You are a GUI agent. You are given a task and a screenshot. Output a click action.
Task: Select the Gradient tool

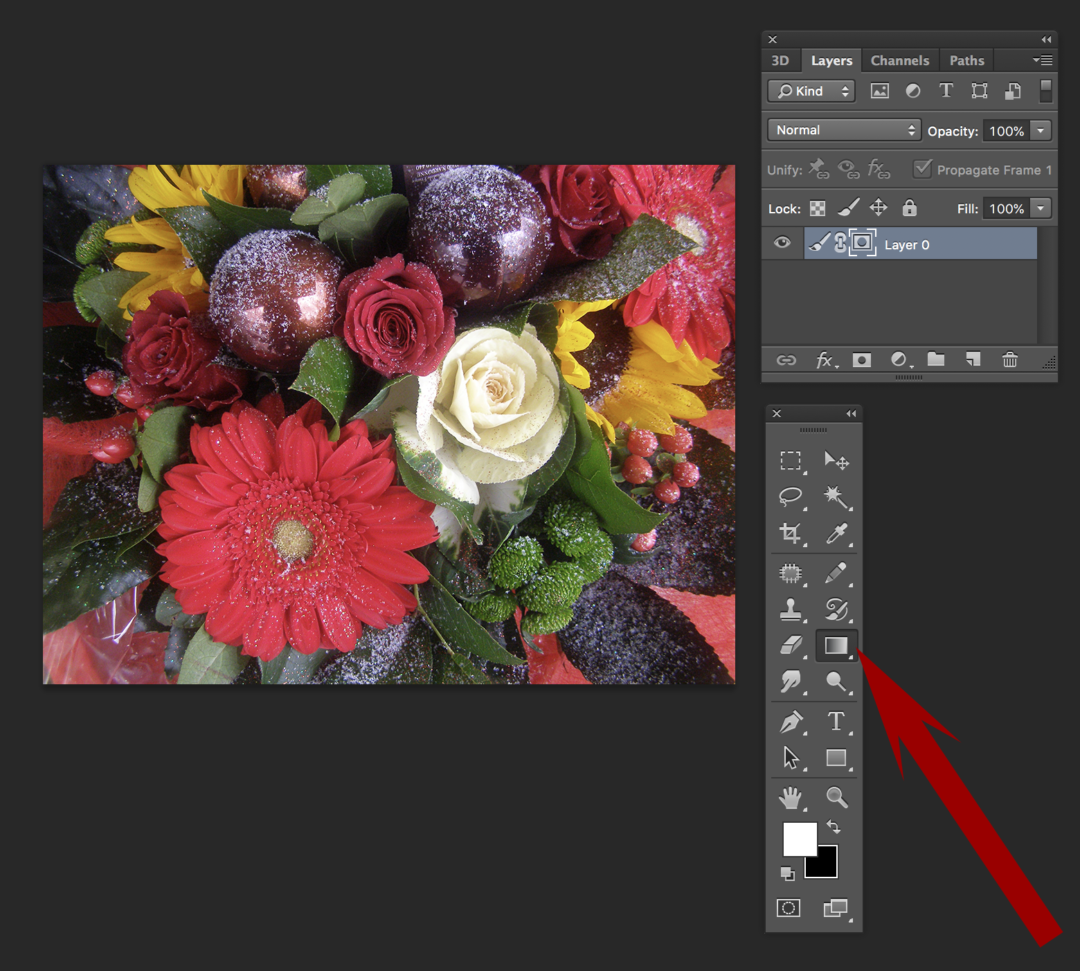click(x=836, y=645)
